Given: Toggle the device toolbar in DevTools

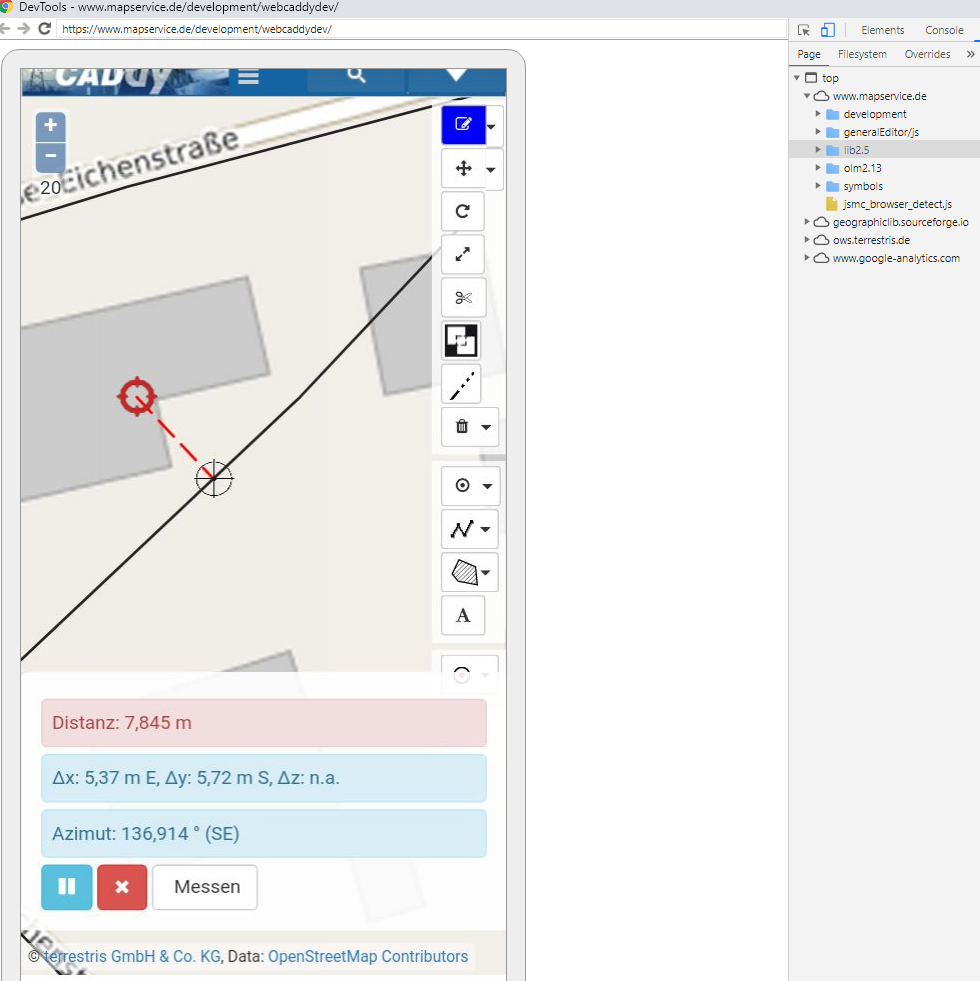Looking at the screenshot, I should point(828,30).
